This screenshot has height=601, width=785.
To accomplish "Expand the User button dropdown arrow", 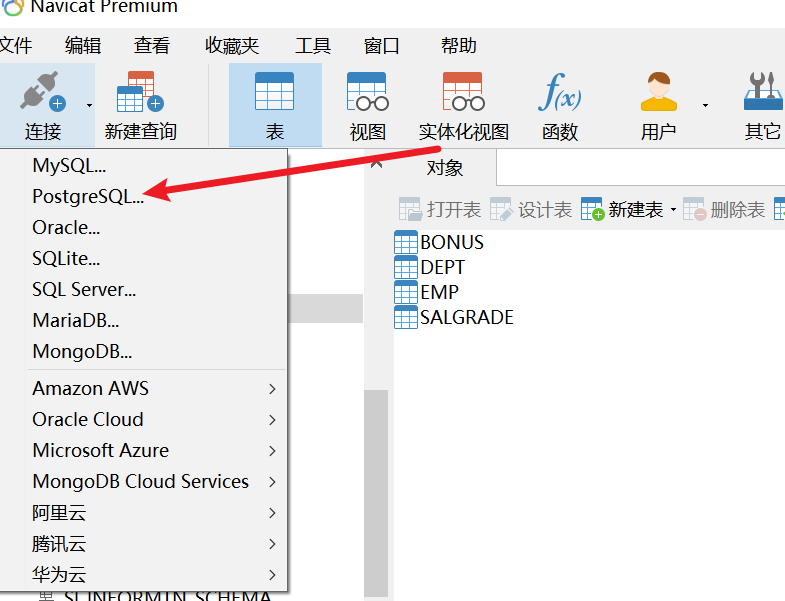I will coord(705,105).
